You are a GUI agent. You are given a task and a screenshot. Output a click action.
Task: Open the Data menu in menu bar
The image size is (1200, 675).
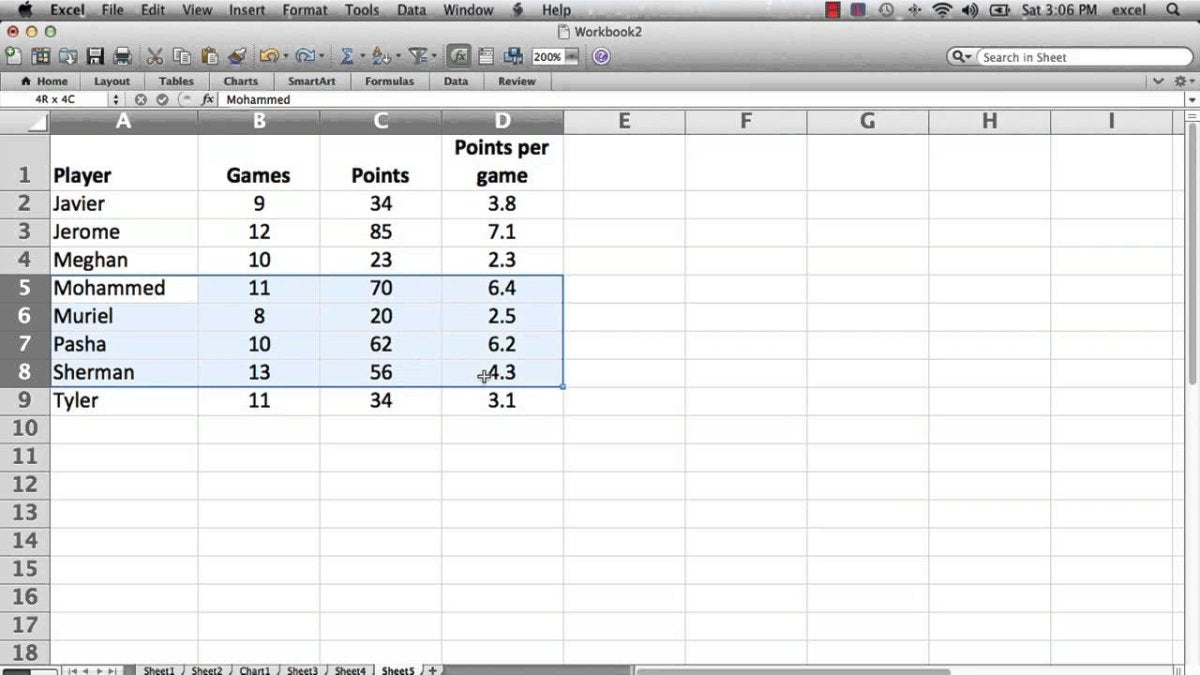pos(411,10)
